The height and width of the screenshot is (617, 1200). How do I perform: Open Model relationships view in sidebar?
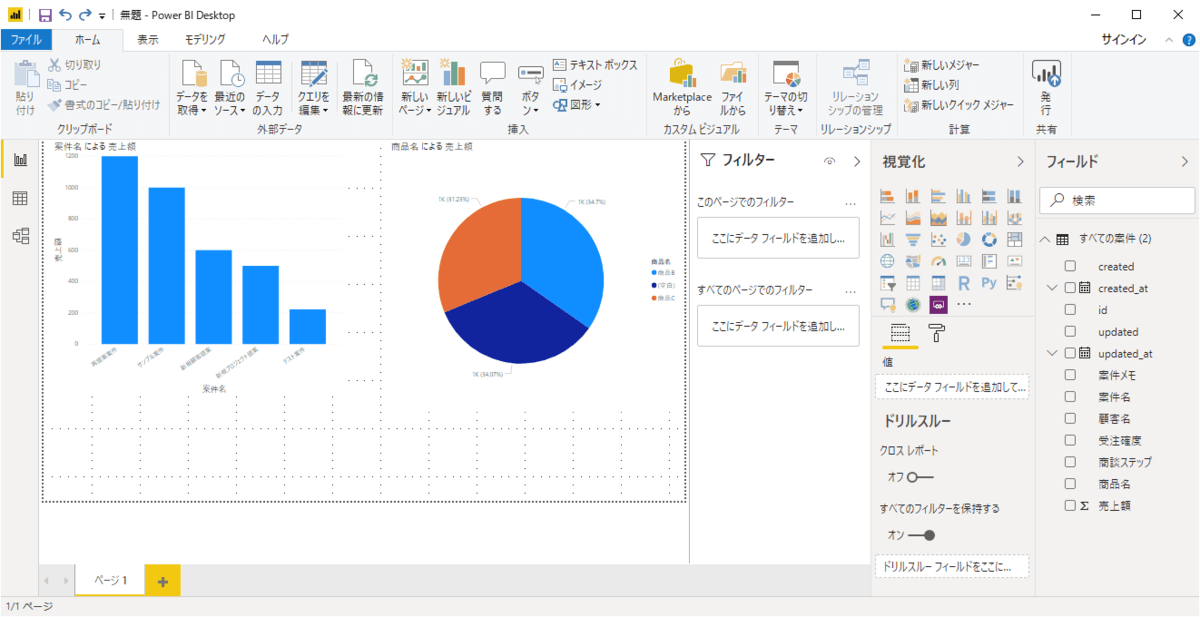pyautogui.click(x=20, y=236)
